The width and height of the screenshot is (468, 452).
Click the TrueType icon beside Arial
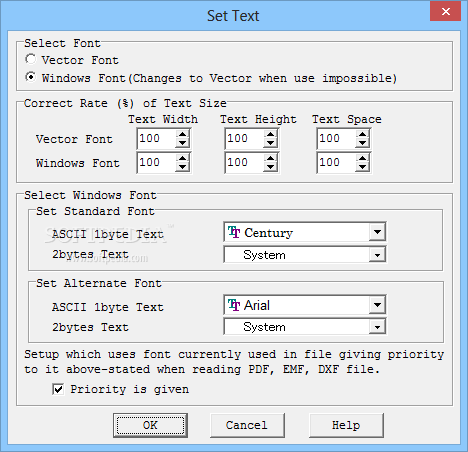(234, 305)
